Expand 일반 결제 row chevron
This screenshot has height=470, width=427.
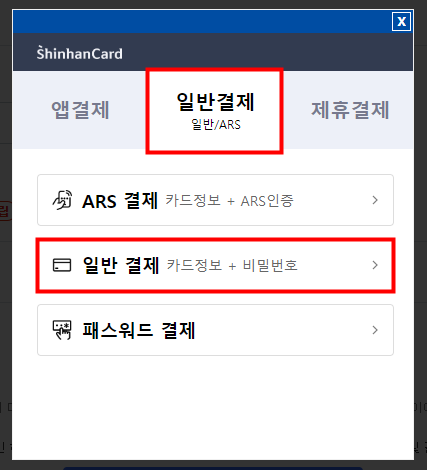[x=375, y=265]
